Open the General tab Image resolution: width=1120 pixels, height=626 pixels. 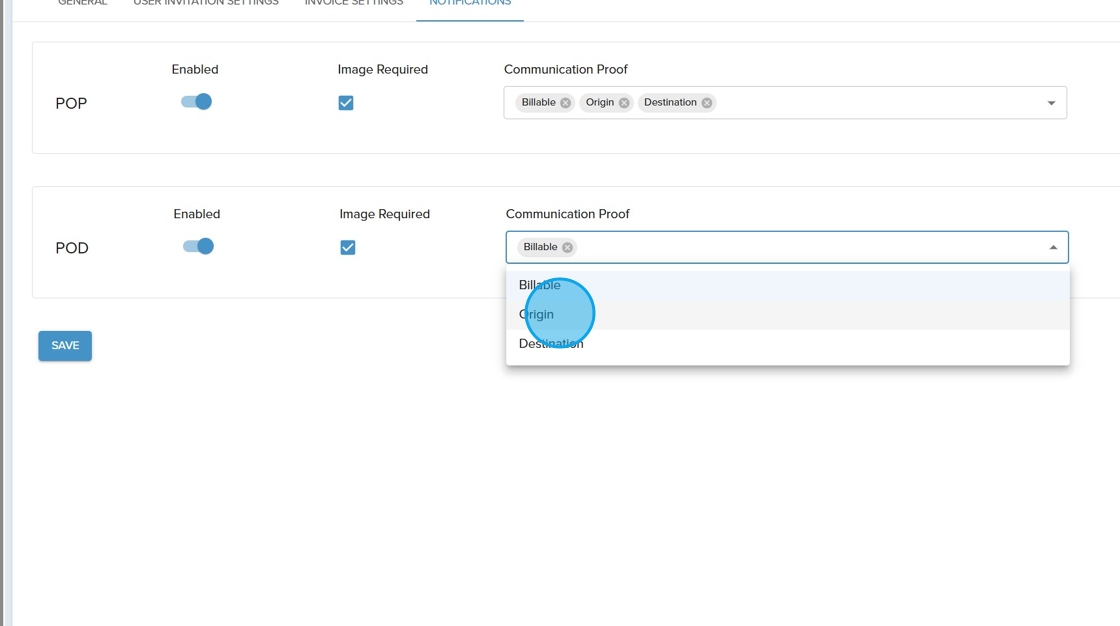(83, 5)
